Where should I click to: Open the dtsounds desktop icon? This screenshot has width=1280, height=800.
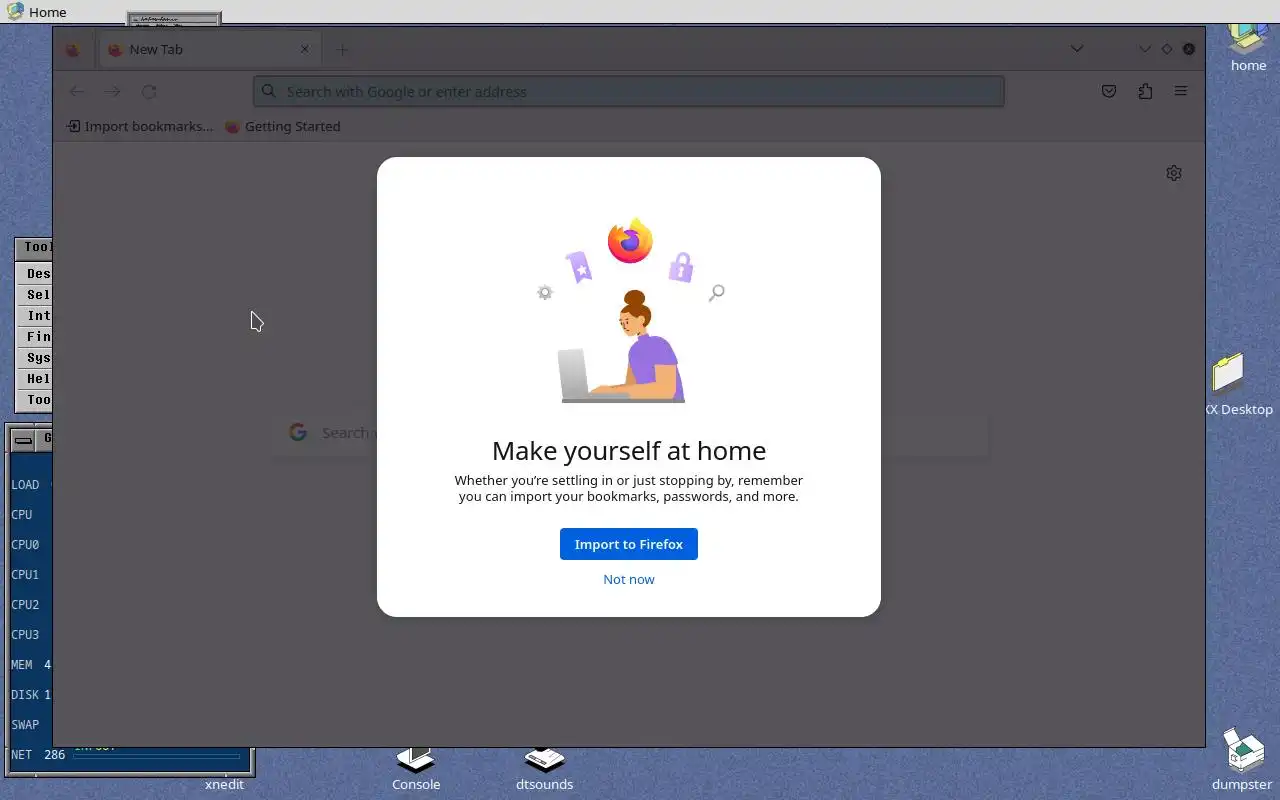click(x=545, y=770)
